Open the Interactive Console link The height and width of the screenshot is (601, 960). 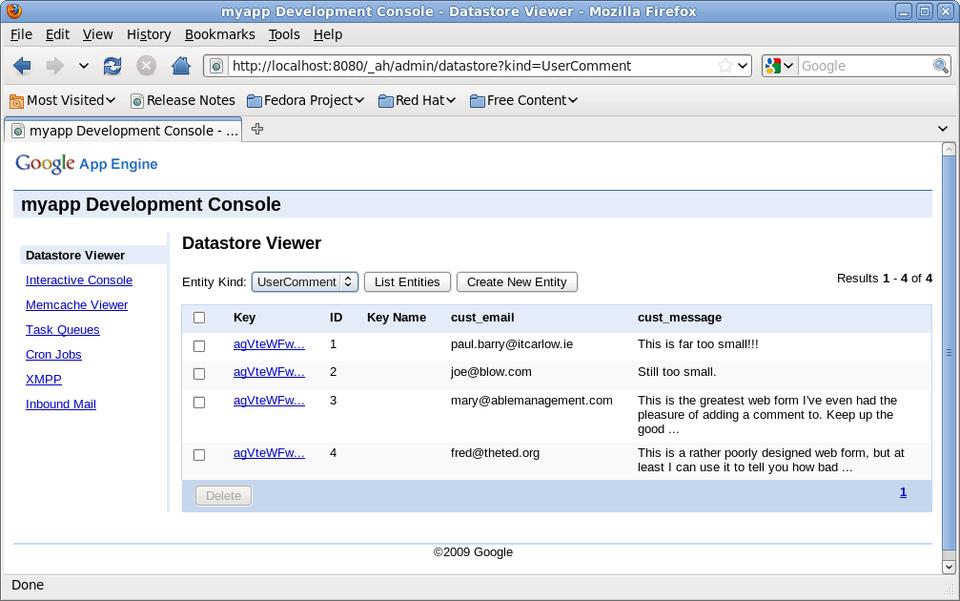pos(79,280)
